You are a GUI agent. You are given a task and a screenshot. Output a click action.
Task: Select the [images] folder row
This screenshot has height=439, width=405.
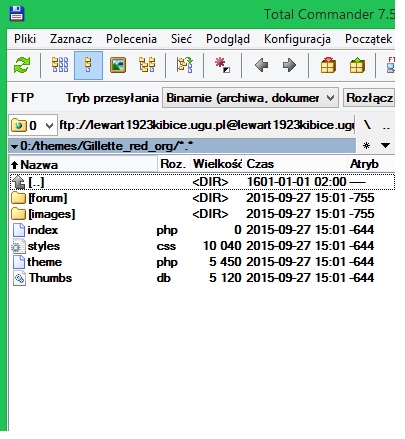202,214
